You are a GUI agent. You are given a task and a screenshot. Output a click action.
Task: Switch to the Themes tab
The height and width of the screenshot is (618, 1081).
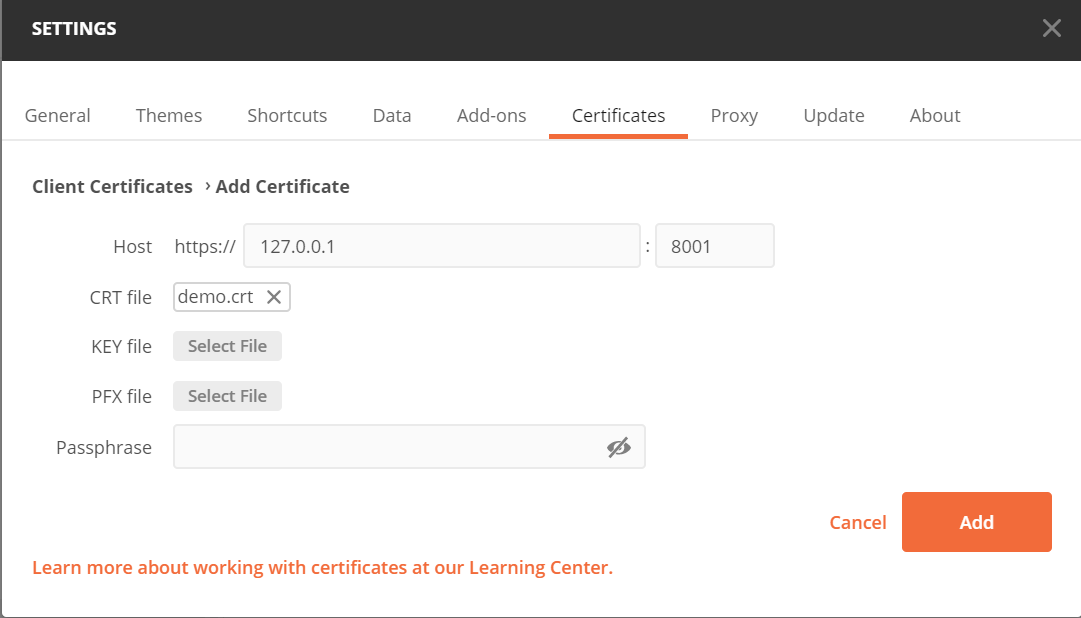tap(169, 115)
